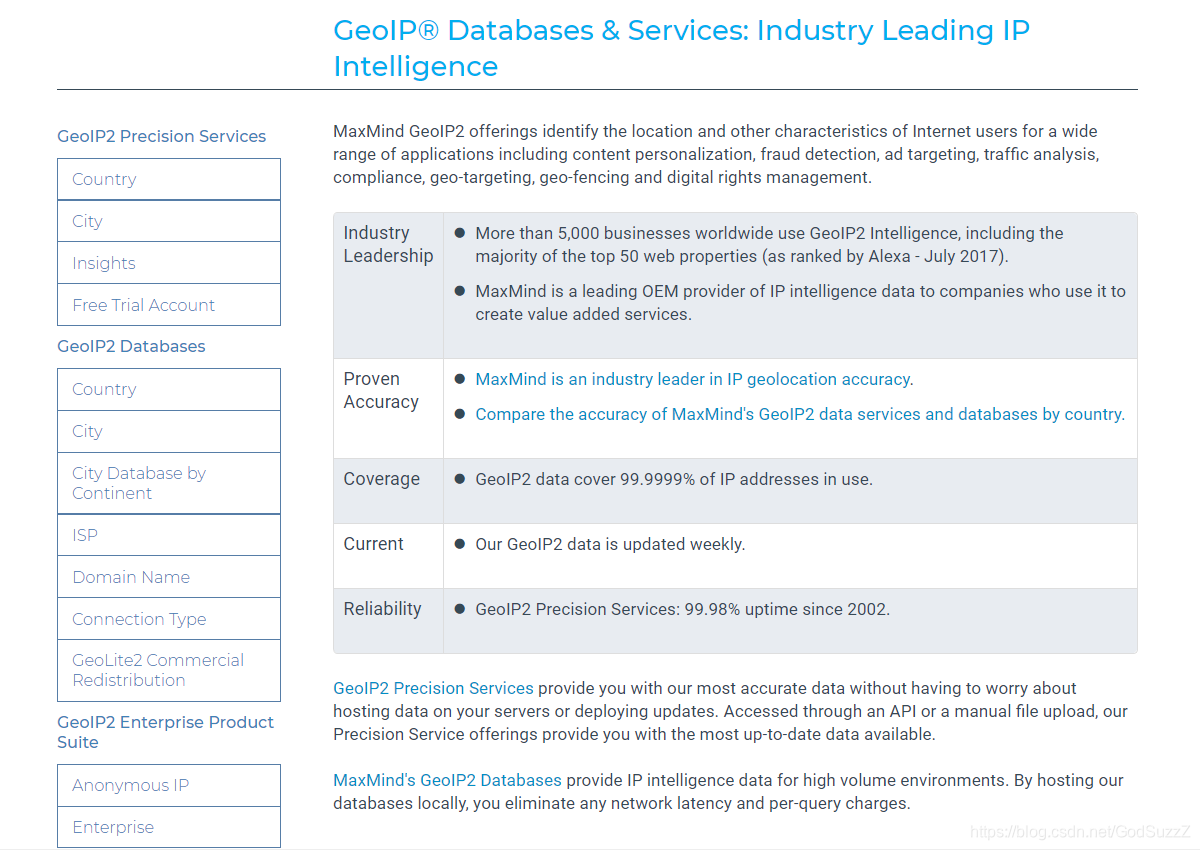Click text 'Our GeoIP2 data is updated weekly.'
Viewport: 1200px width, 850px height.
[610, 544]
